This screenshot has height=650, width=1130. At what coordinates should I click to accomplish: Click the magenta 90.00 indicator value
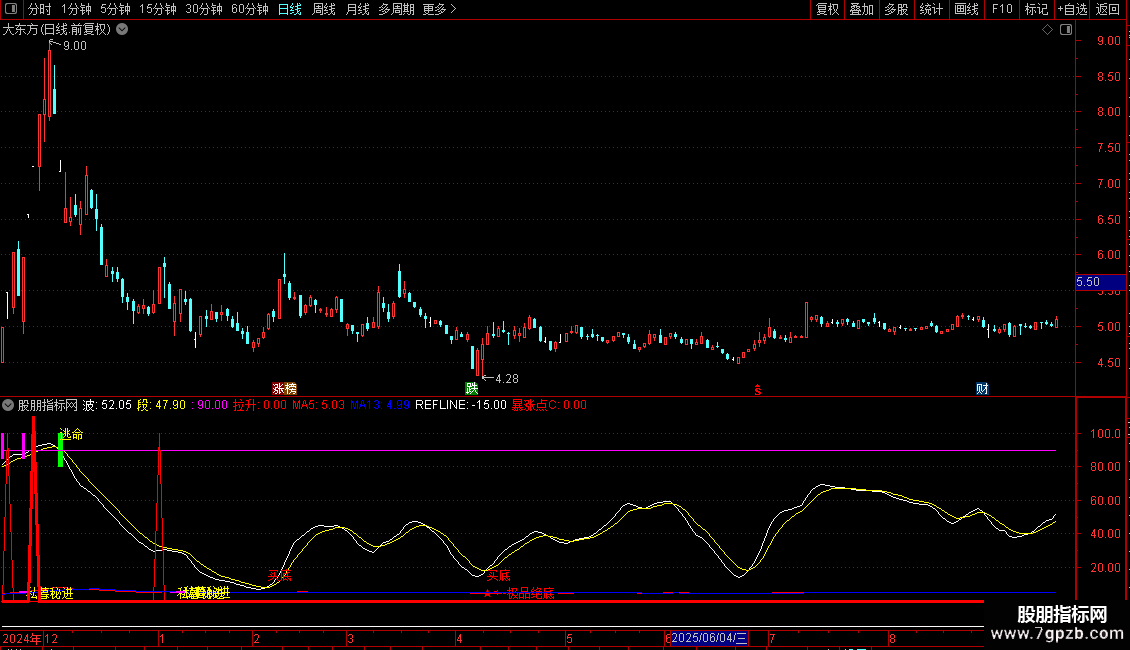(x=212, y=405)
